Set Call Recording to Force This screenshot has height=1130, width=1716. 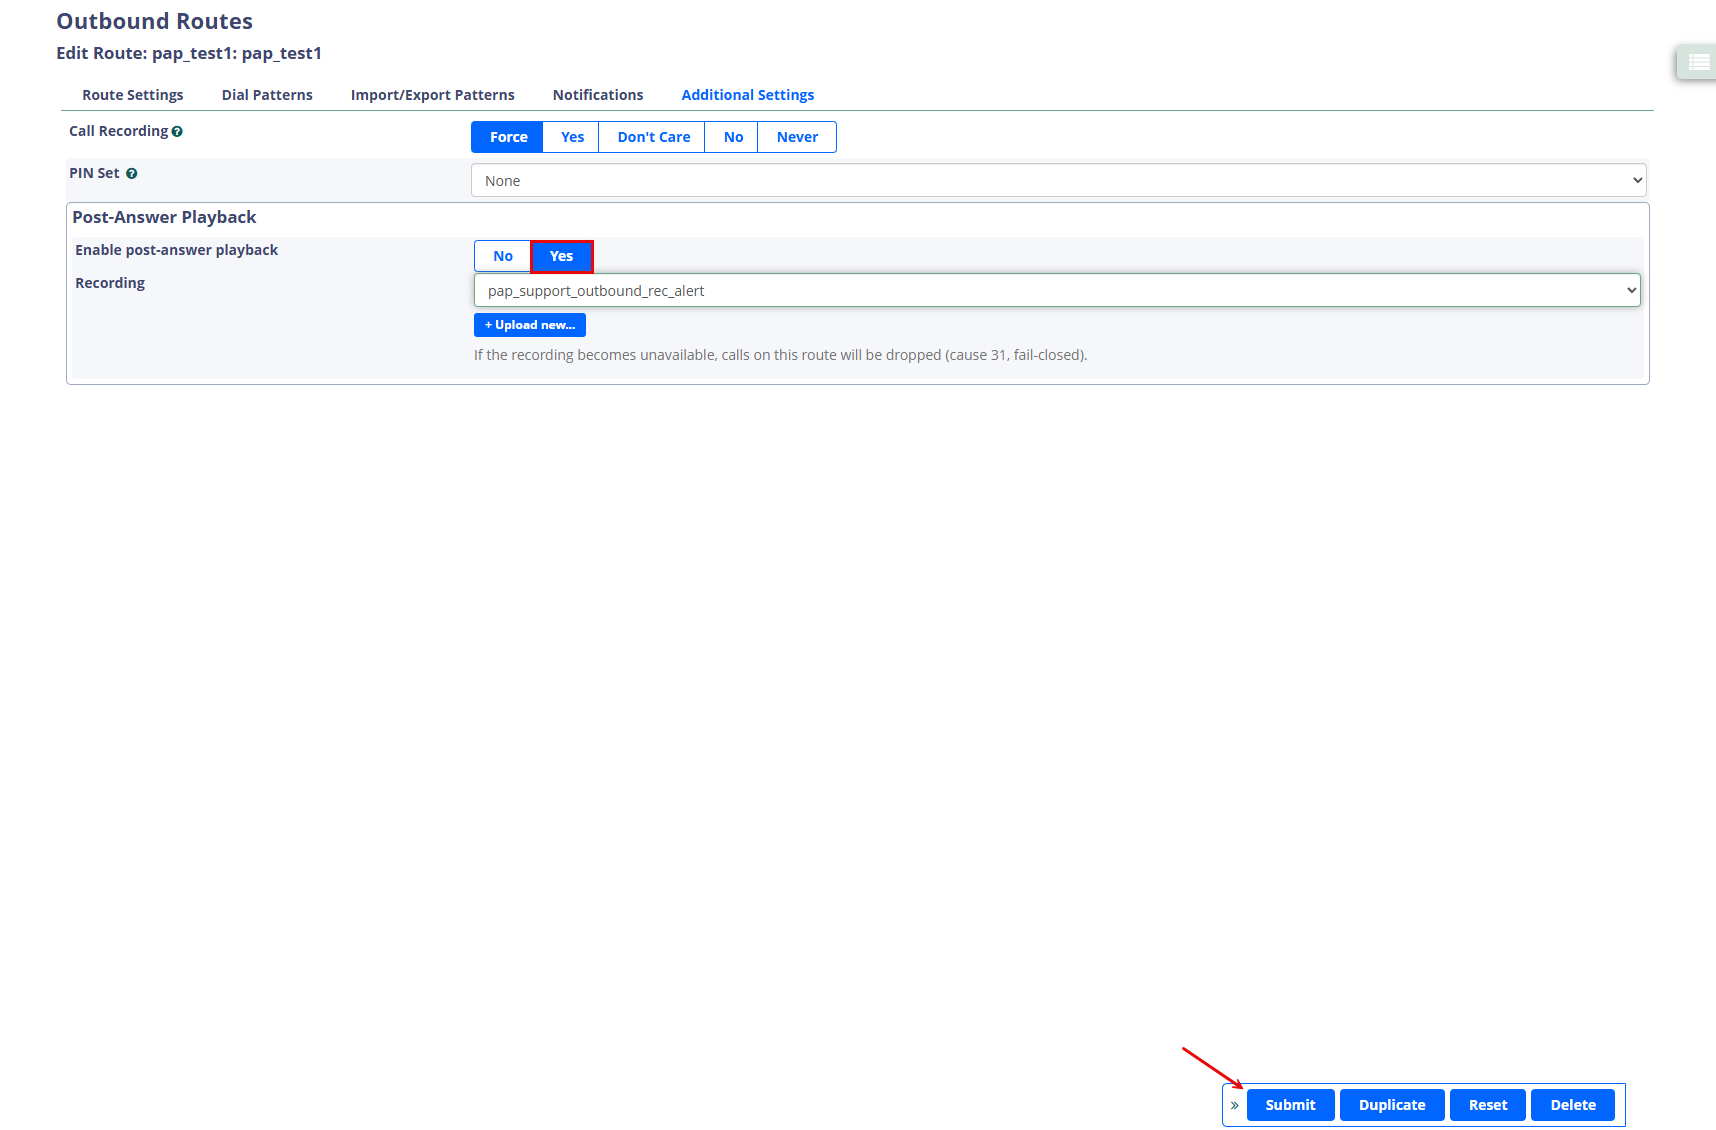tap(508, 137)
